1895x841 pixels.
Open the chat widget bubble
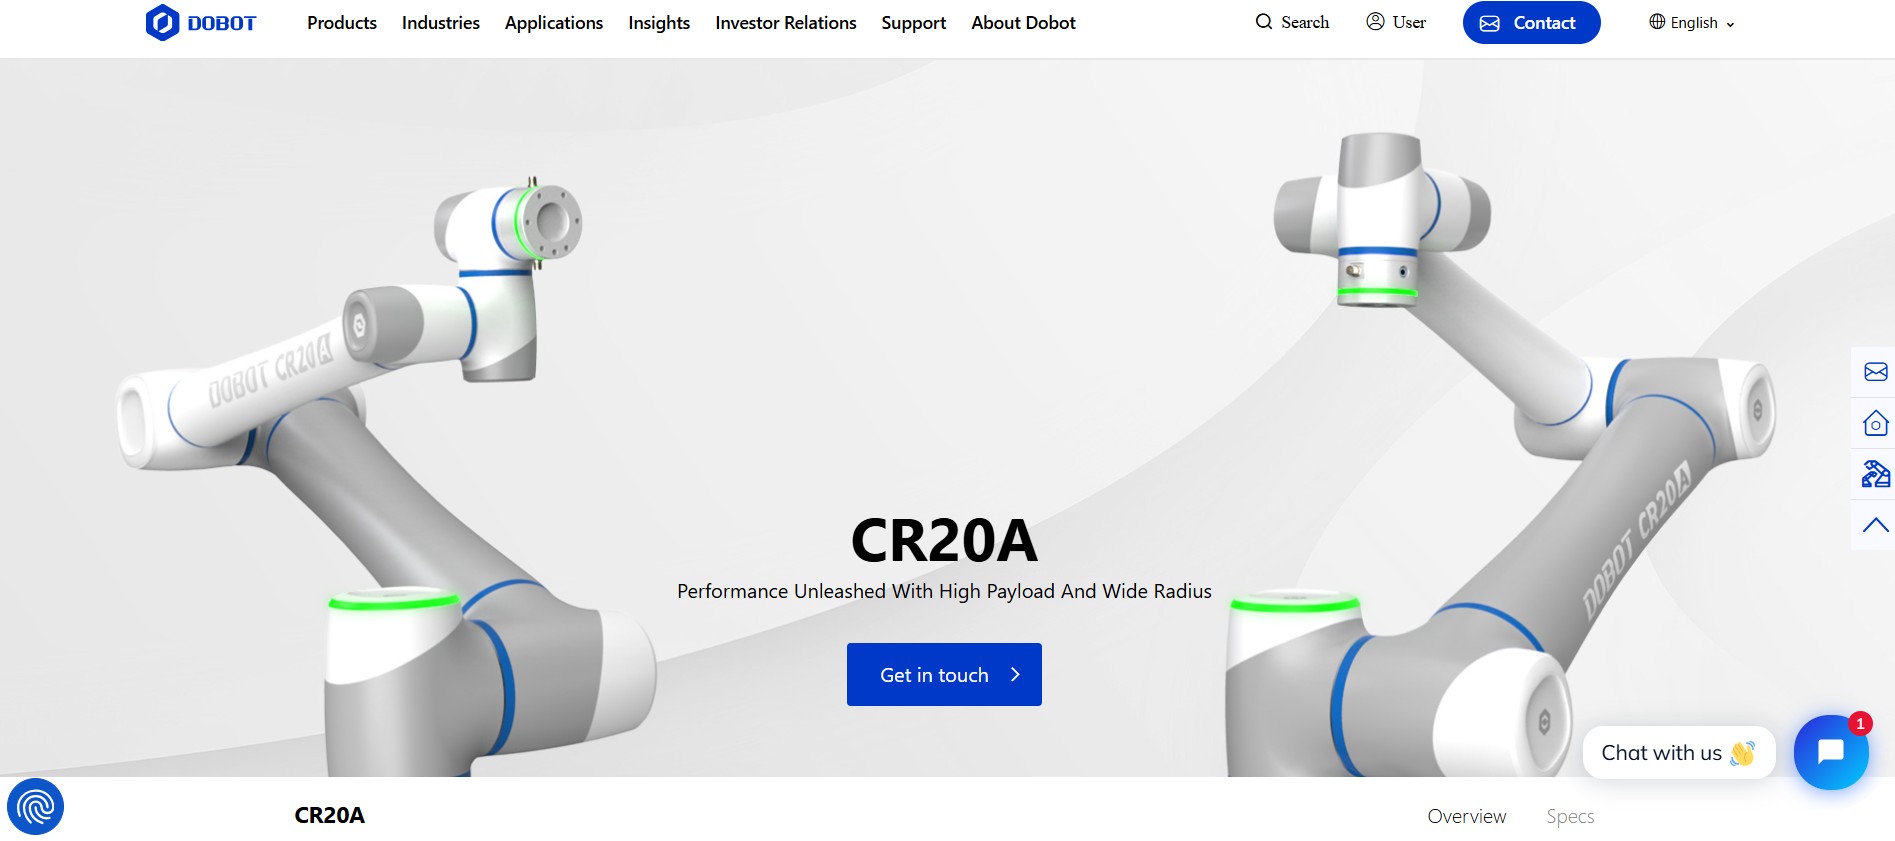tap(1830, 752)
